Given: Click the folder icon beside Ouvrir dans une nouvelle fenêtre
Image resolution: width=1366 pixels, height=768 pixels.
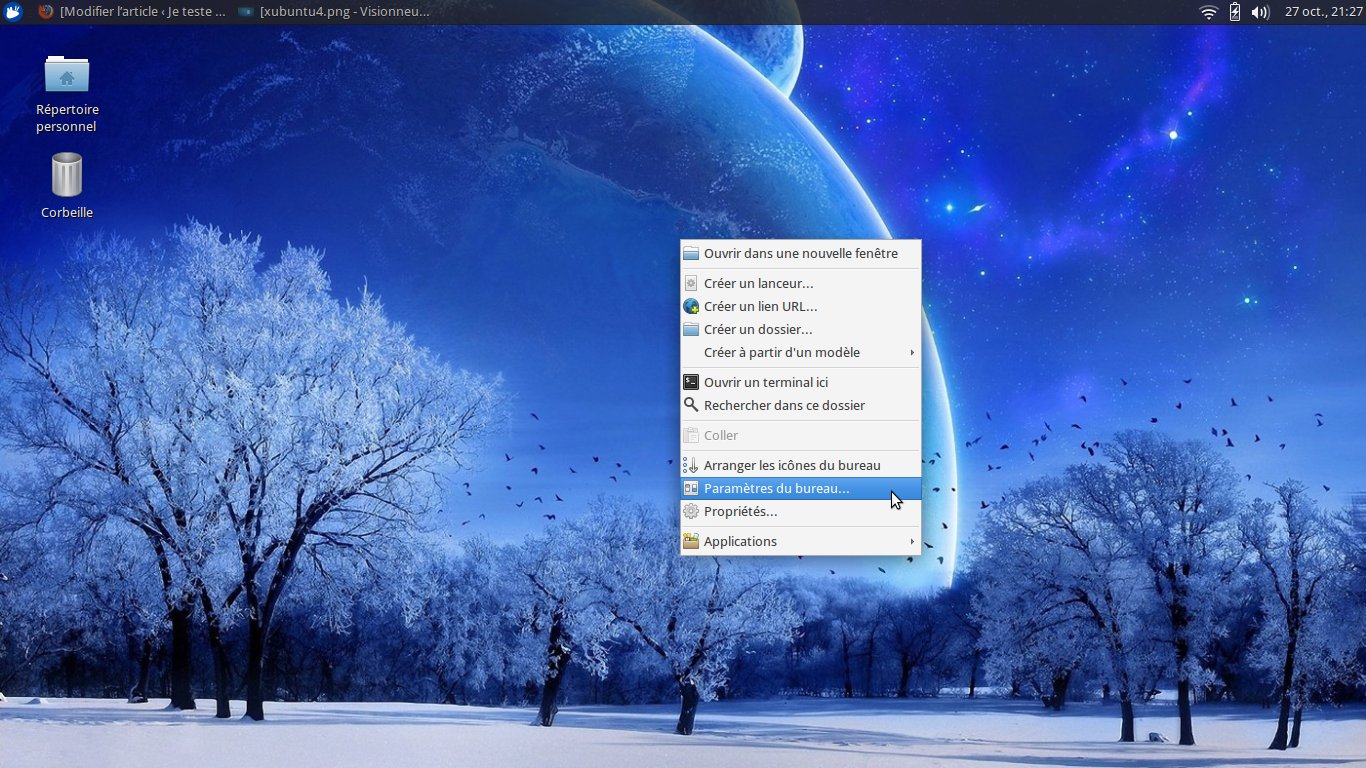Looking at the screenshot, I should (x=691, y=253).
